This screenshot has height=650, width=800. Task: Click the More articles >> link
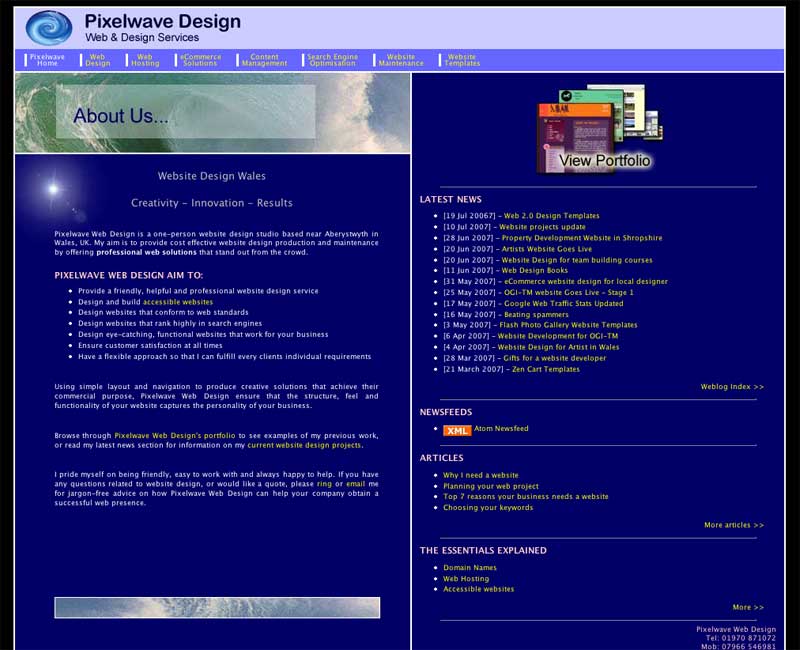734,525
